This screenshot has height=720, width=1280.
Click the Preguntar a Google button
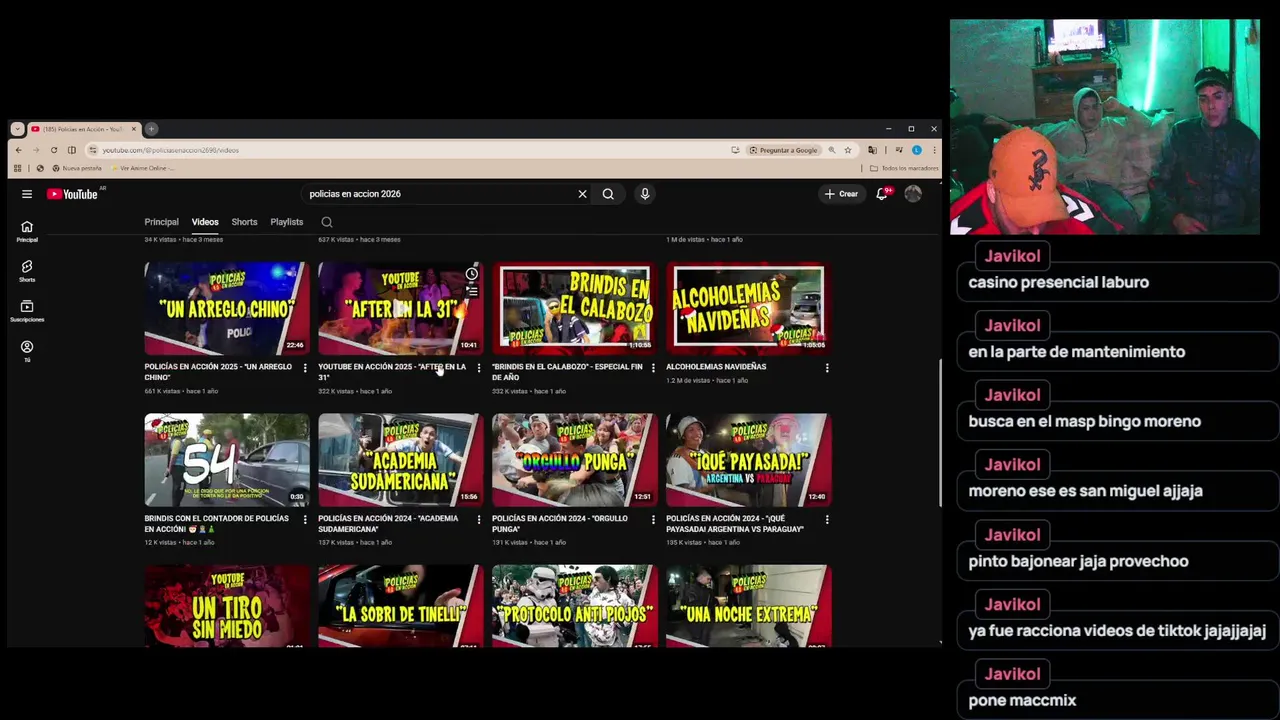pos(782,150)
